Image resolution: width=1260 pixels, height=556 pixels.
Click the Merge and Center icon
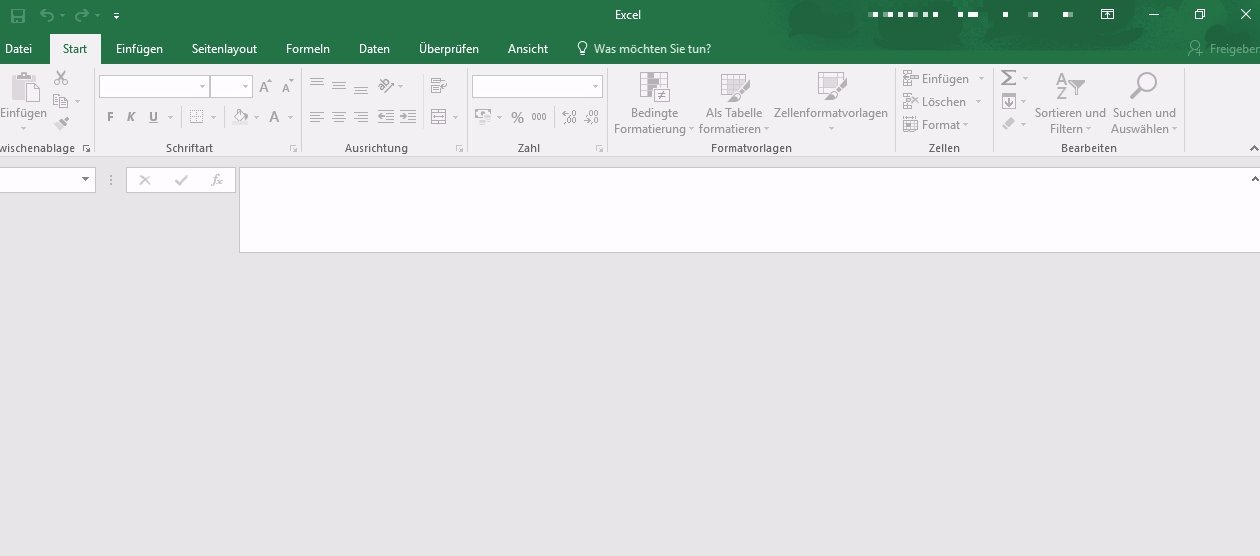[438, 117]
